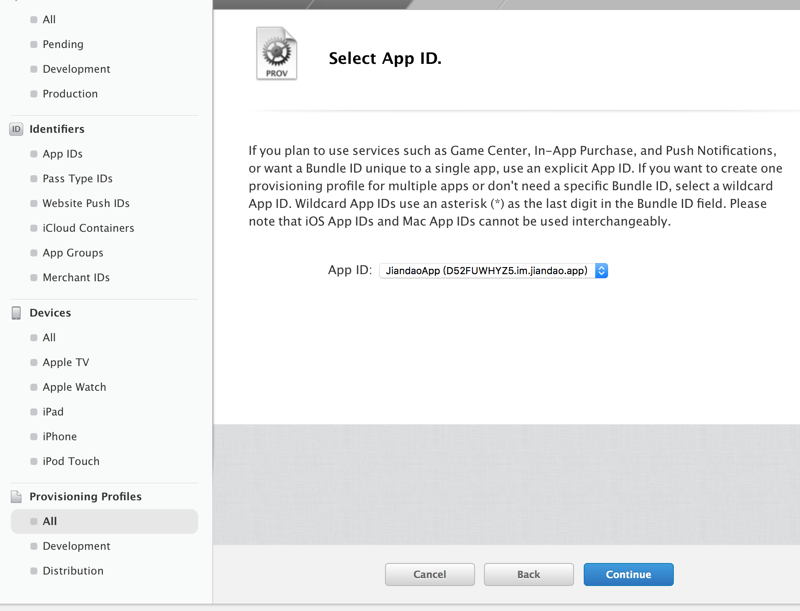Open Apple TV devices
The height and width of the screenshot is (611, 800).
pos(66,363)
